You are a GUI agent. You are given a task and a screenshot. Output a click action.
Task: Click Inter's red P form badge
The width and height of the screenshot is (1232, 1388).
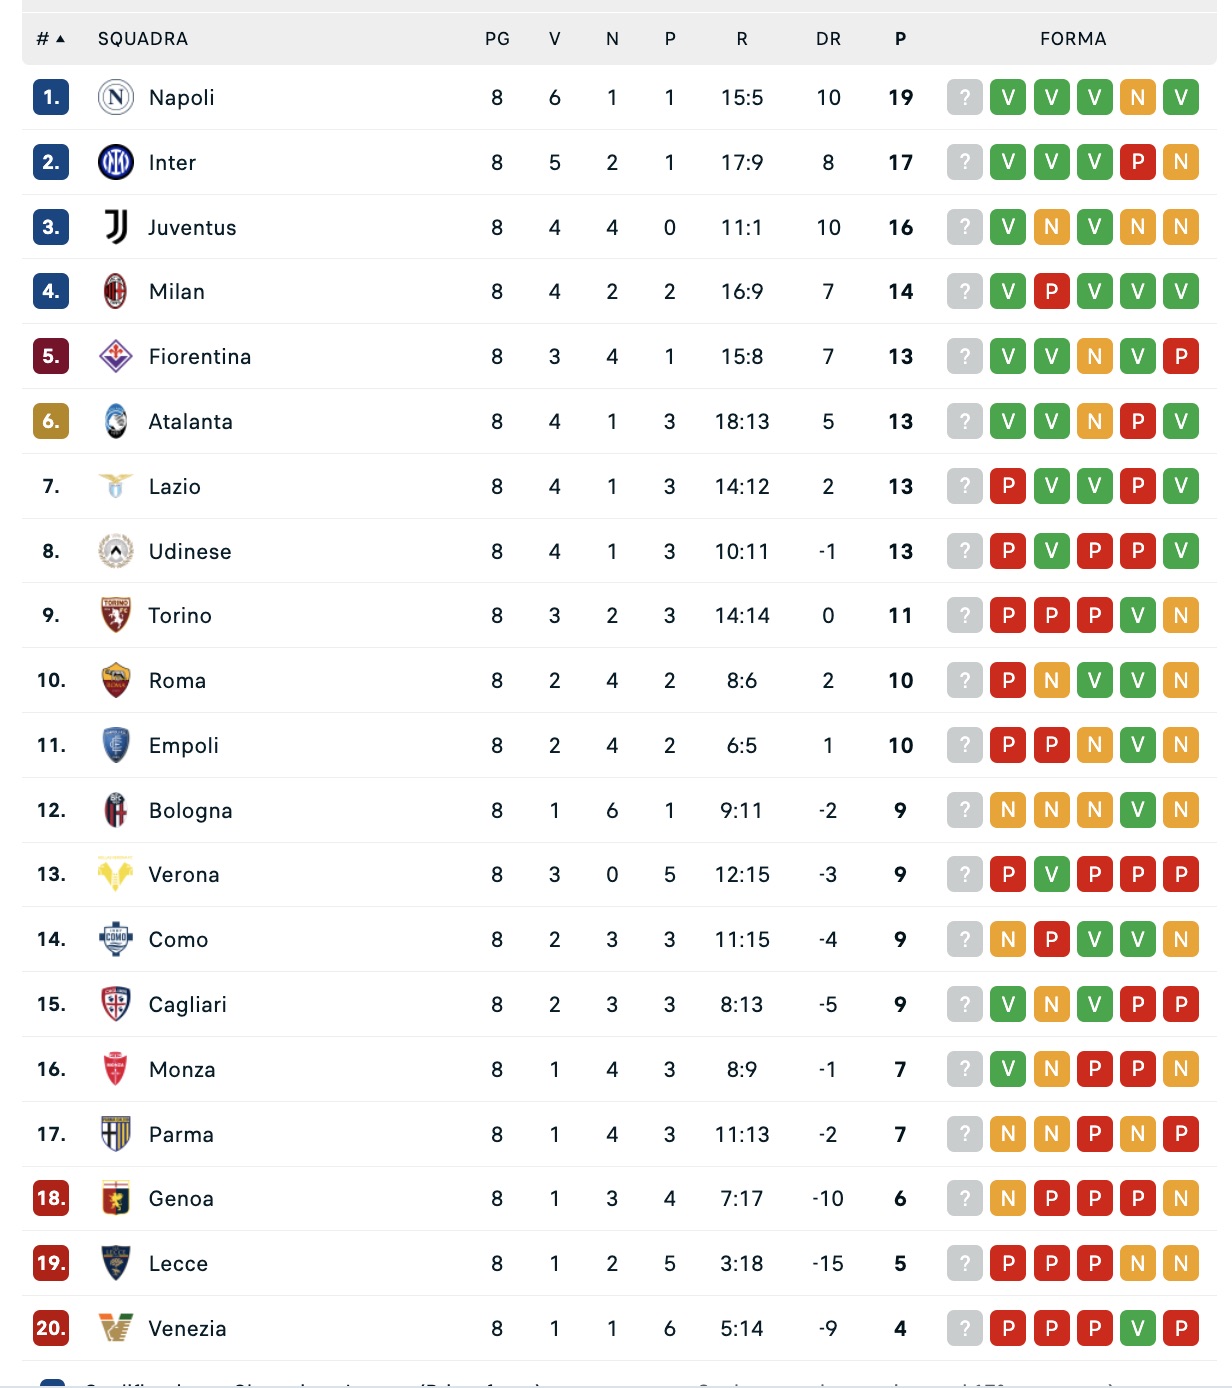pos(1138,162)
